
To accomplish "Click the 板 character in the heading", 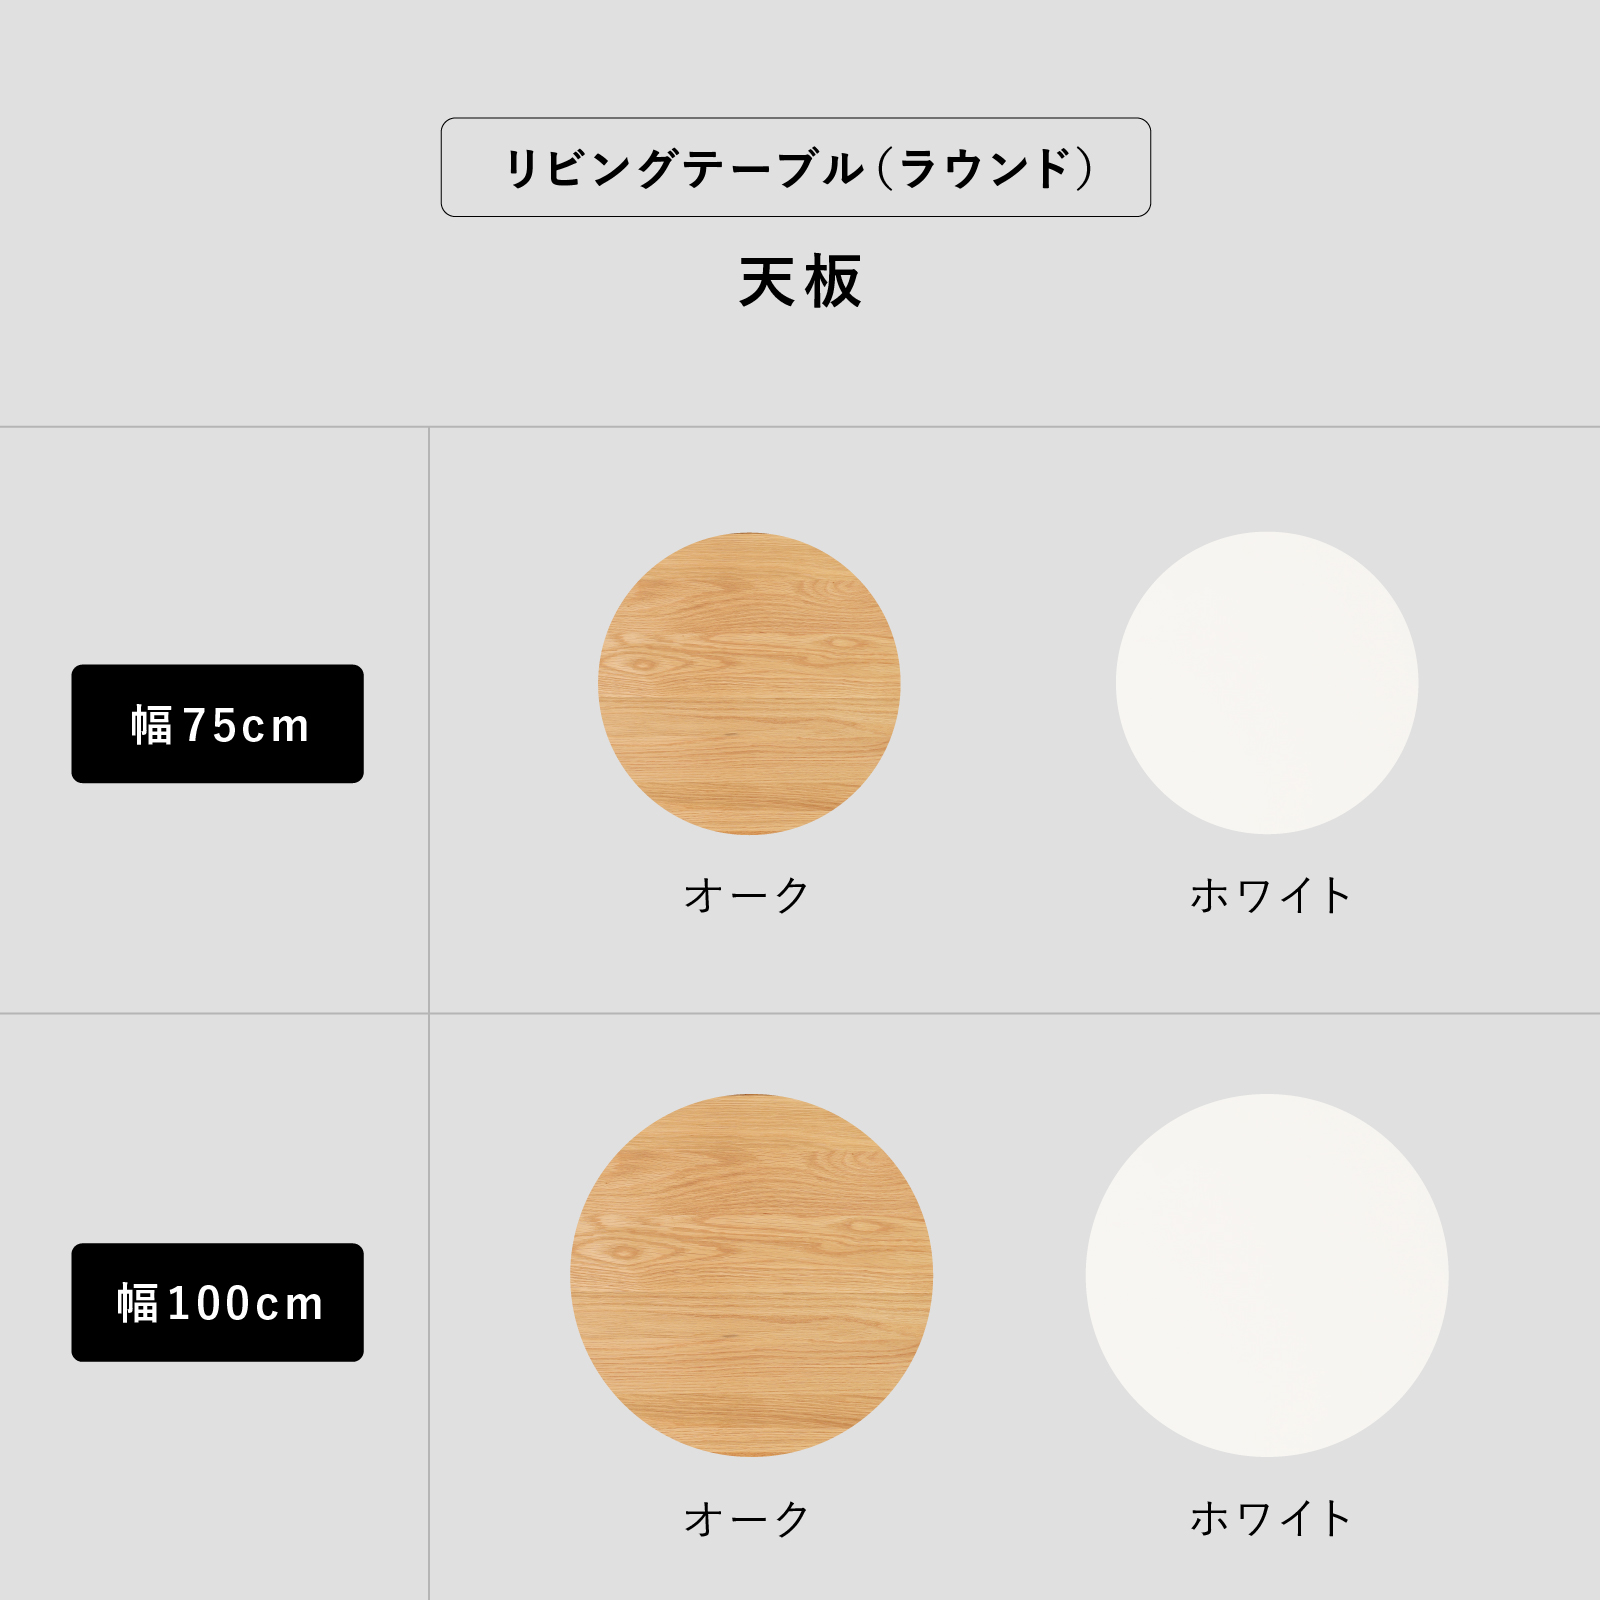I will pos(833,282).
